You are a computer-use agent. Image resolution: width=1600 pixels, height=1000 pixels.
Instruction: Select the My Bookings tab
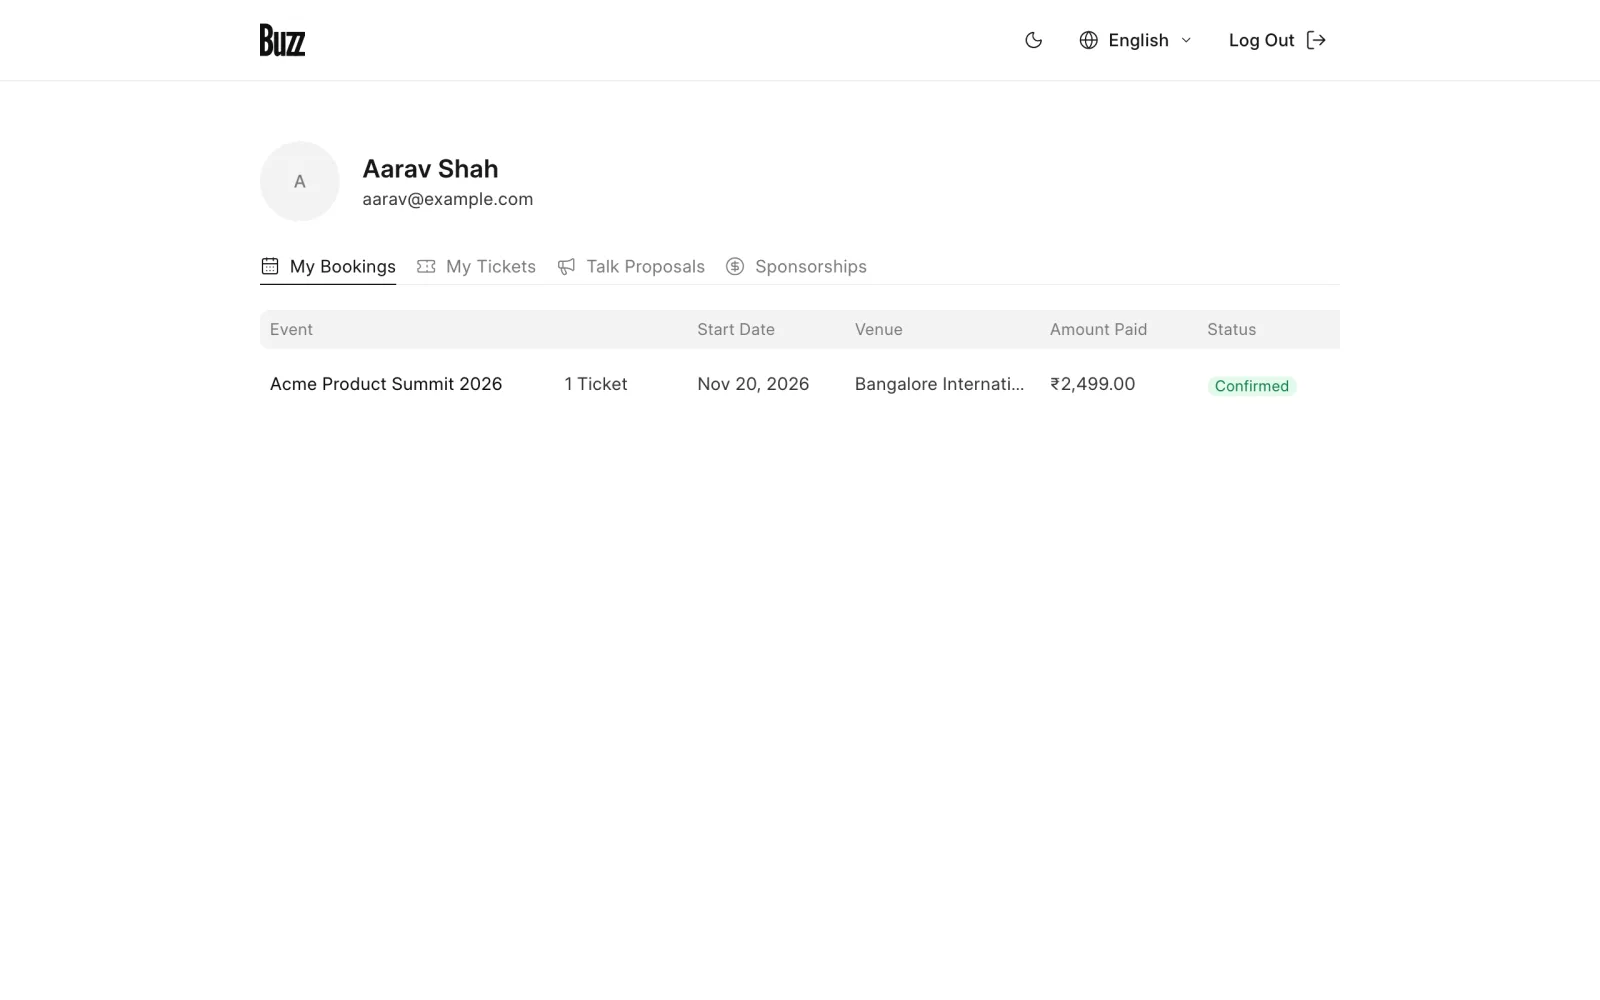(328, 266)
